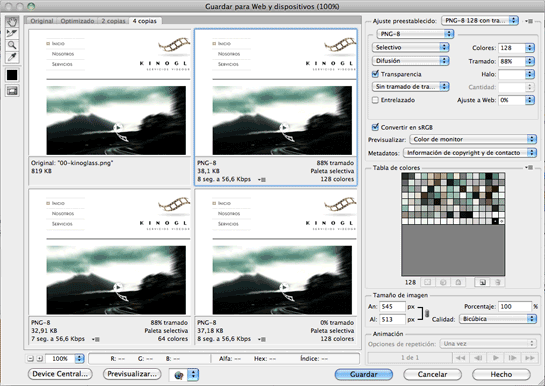The width and height of the screenshot is (545, 386).
Task: Open the browser selection dropdown arrow
Action: pos(193,375)
